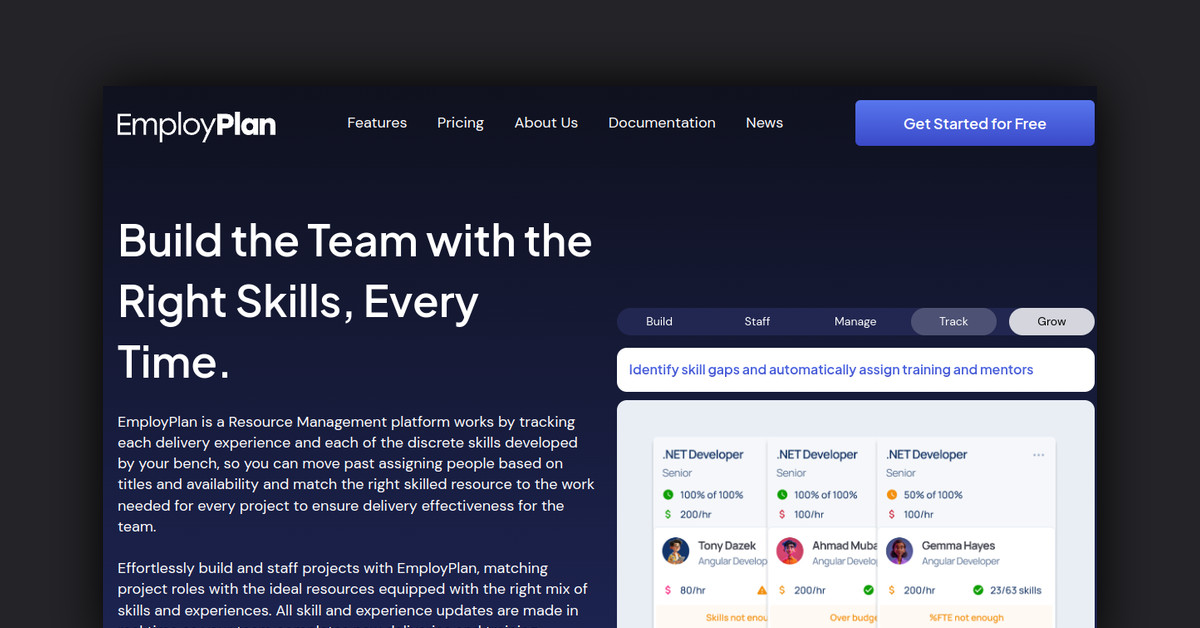Click Ahmad's avatar picture

click(x=790, y=551)
